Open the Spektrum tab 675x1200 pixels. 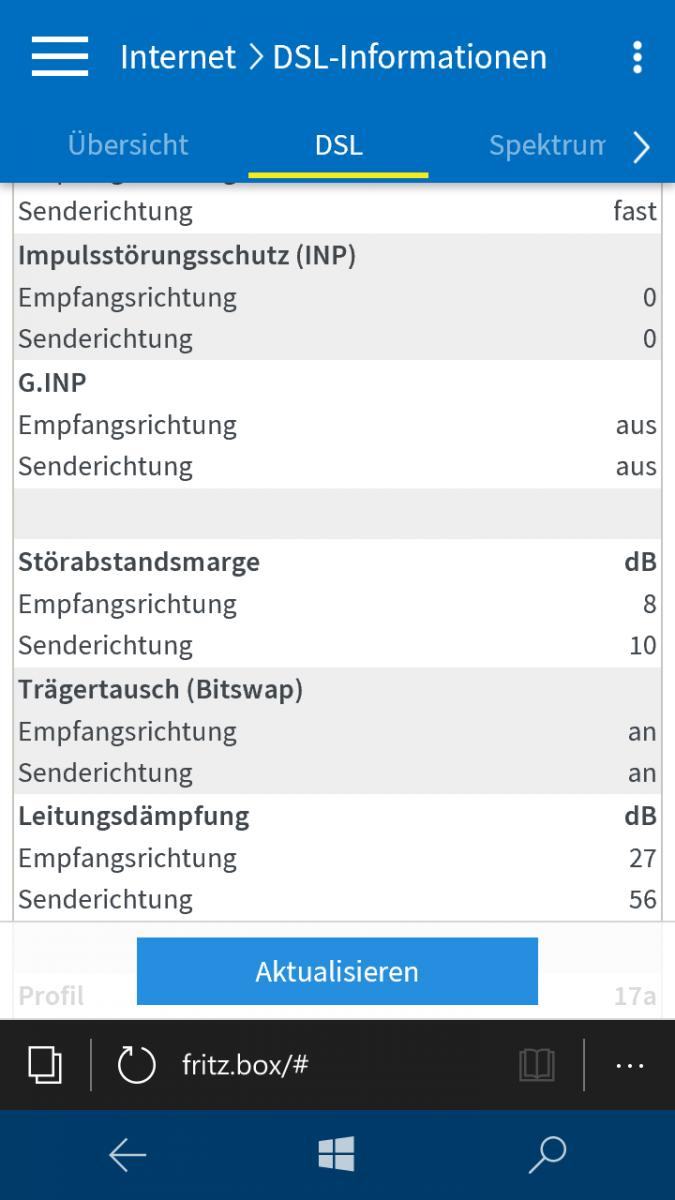547,144
